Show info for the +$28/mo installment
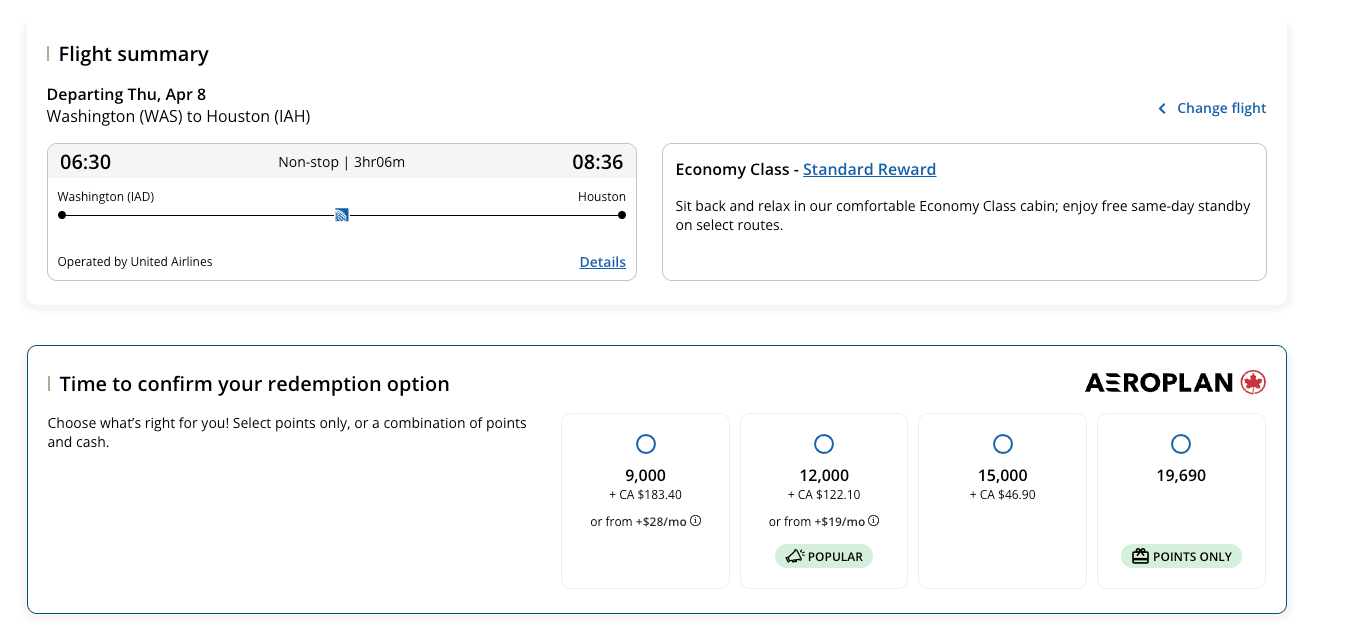The image size is (1345, 626). [696, 521]
